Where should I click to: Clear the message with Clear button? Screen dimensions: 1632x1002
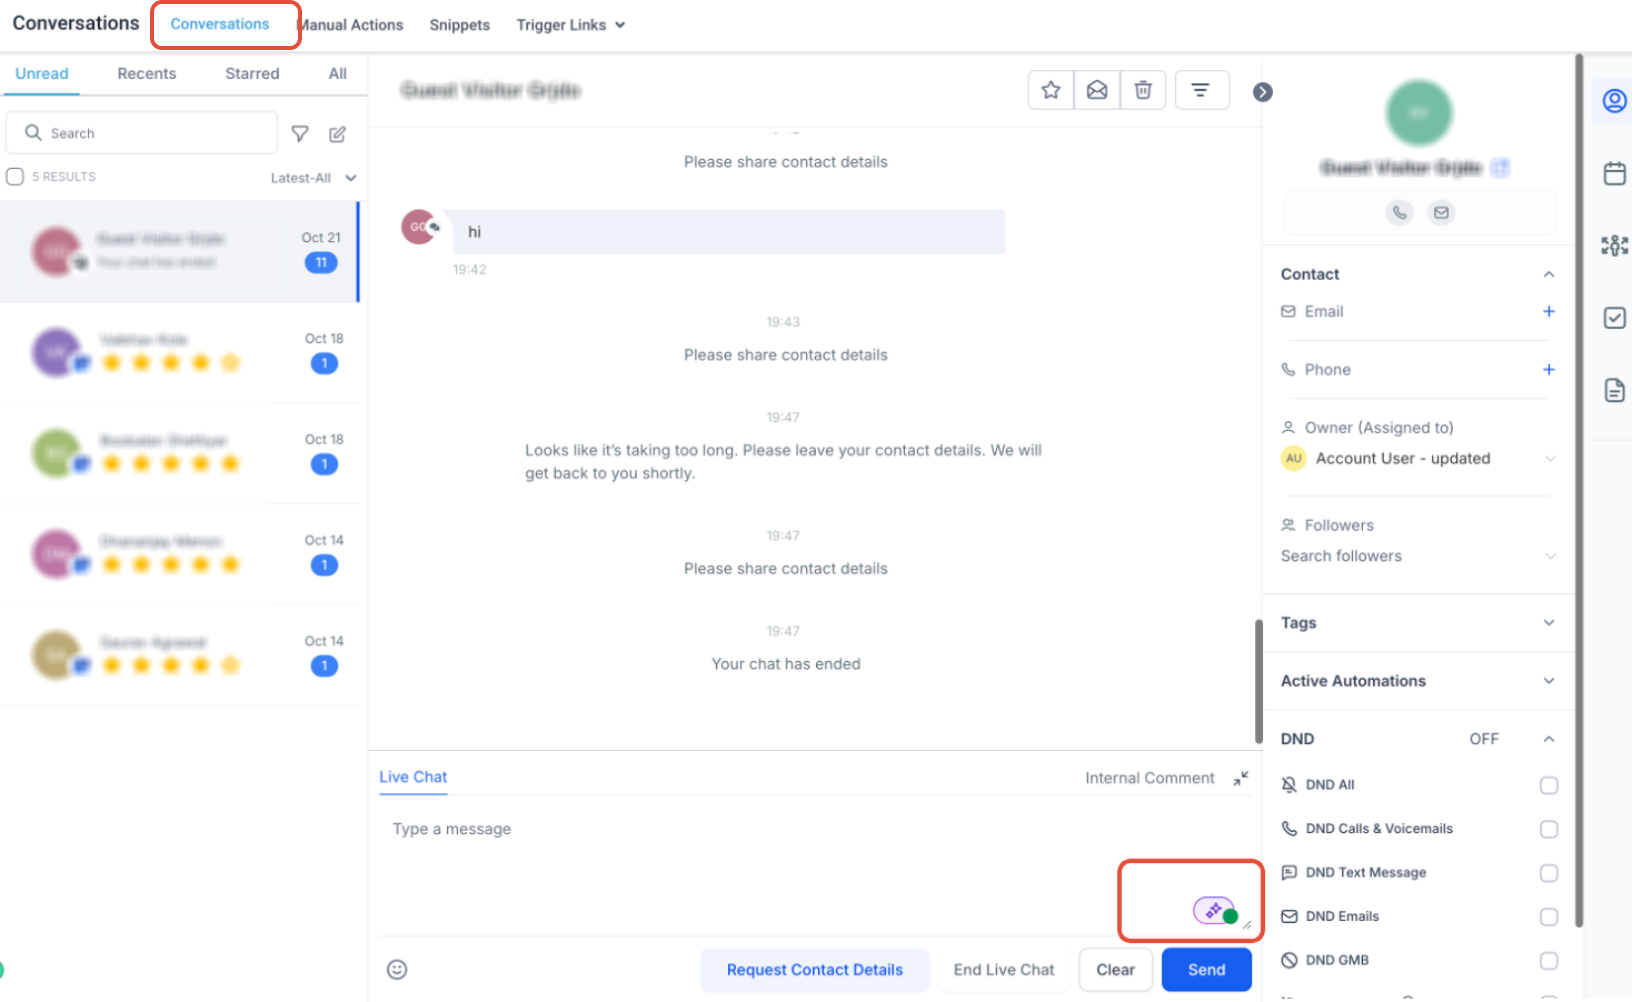coord(1116,970)
